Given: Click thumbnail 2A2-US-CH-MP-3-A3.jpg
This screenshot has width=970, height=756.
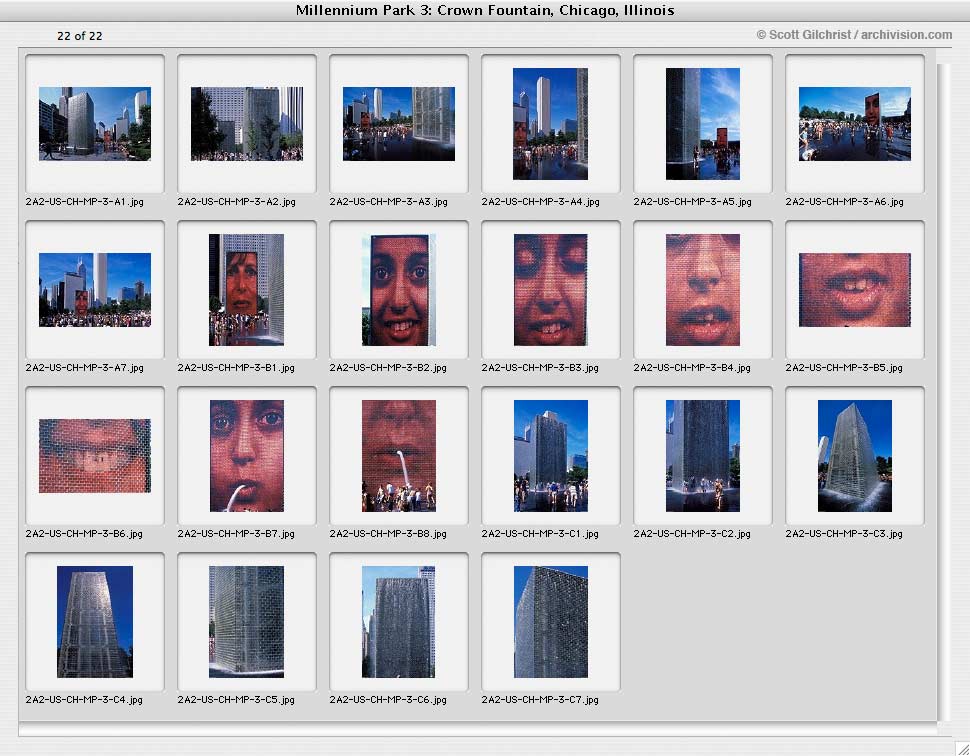Looking at the screenshot, I should tap(399, 124).
